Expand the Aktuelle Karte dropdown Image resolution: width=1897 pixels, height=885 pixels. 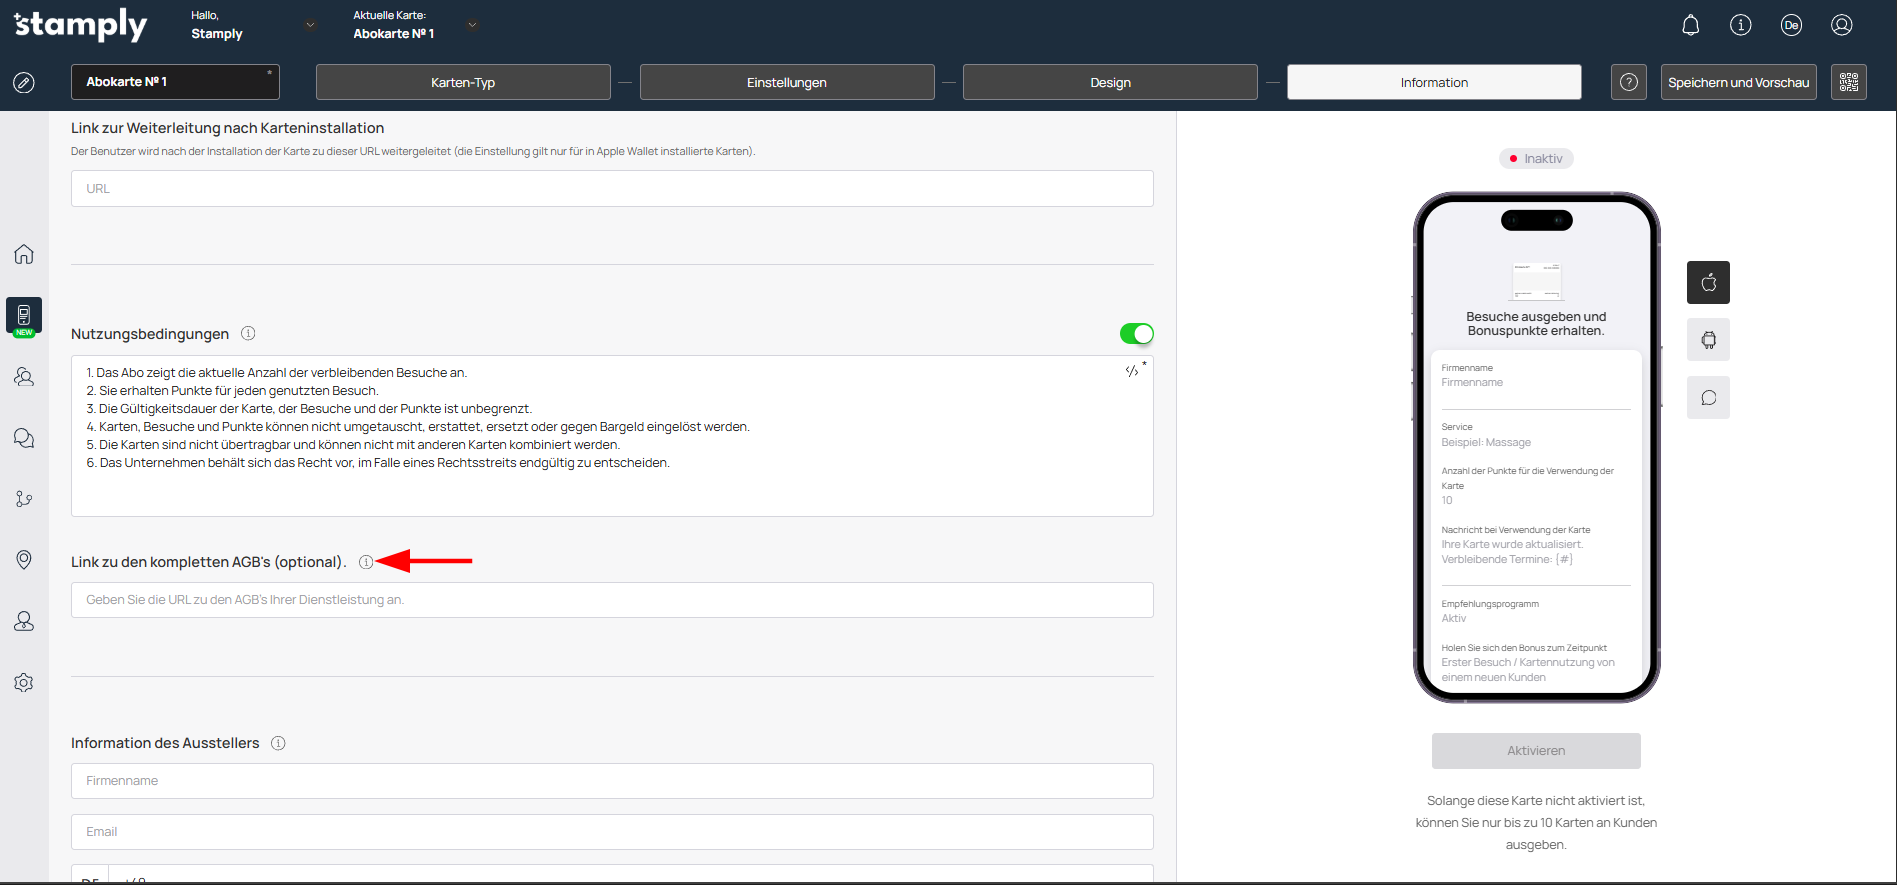click(x=472, y=25)
